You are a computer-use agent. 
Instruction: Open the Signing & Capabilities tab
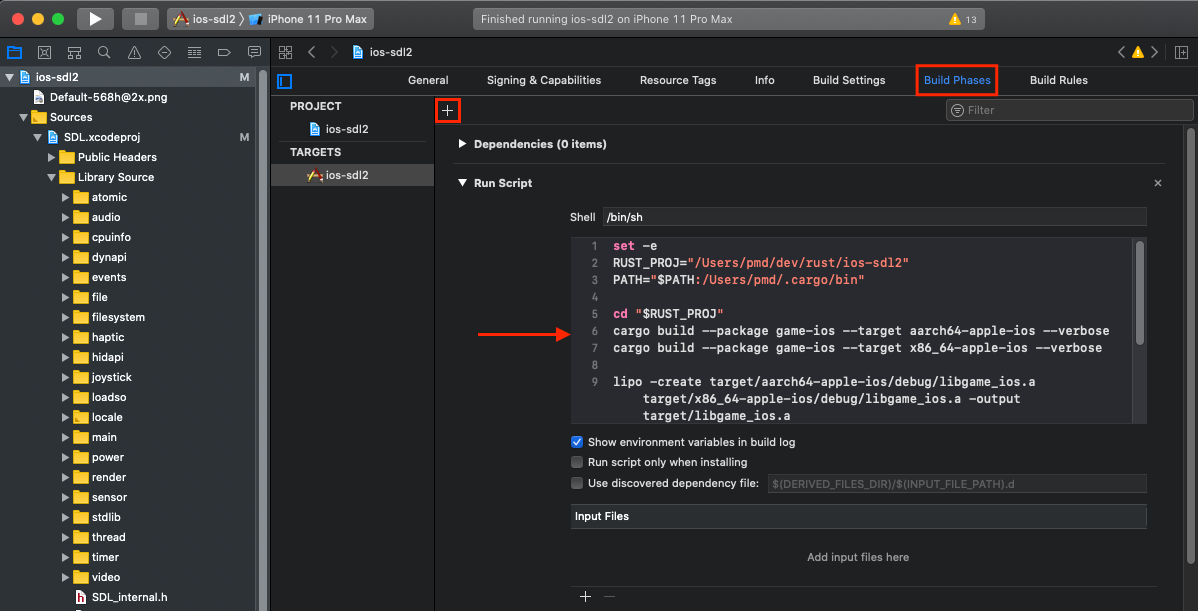click(x=543, y=80)
